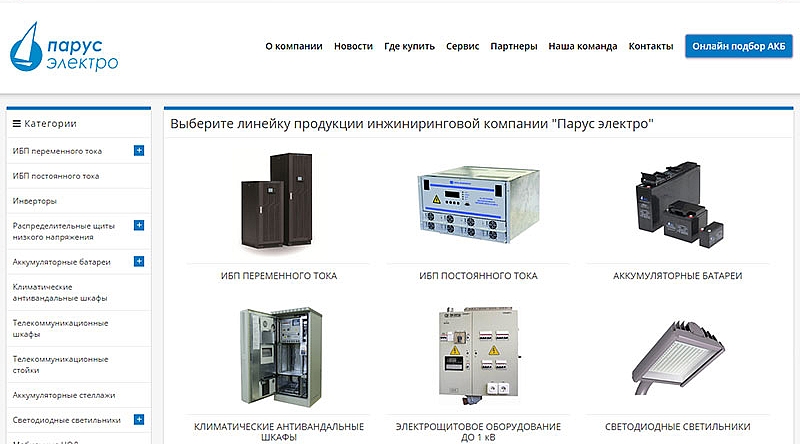Expand Распределительные щиты низкого напряжения plus icon

pyautogui.click(x=139, y=225)
